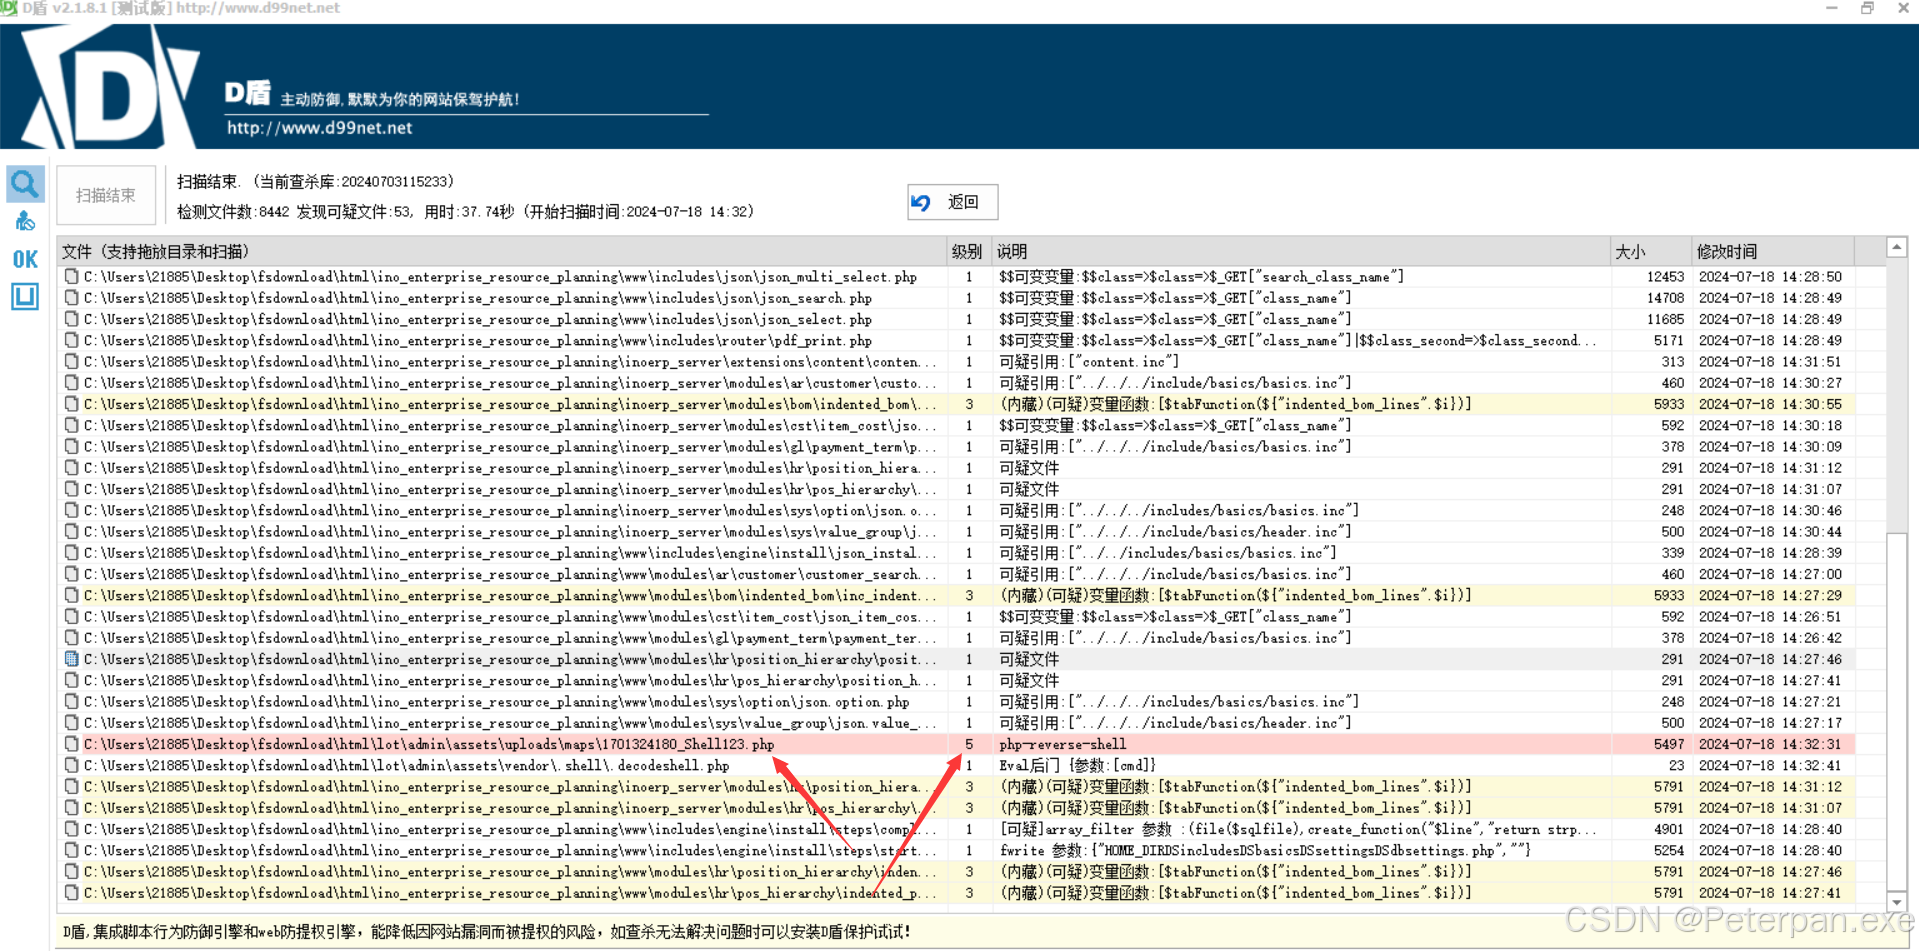Open the http://www.d99net.net link in banner
This screenshot has width=1919, height=951.
319,128
